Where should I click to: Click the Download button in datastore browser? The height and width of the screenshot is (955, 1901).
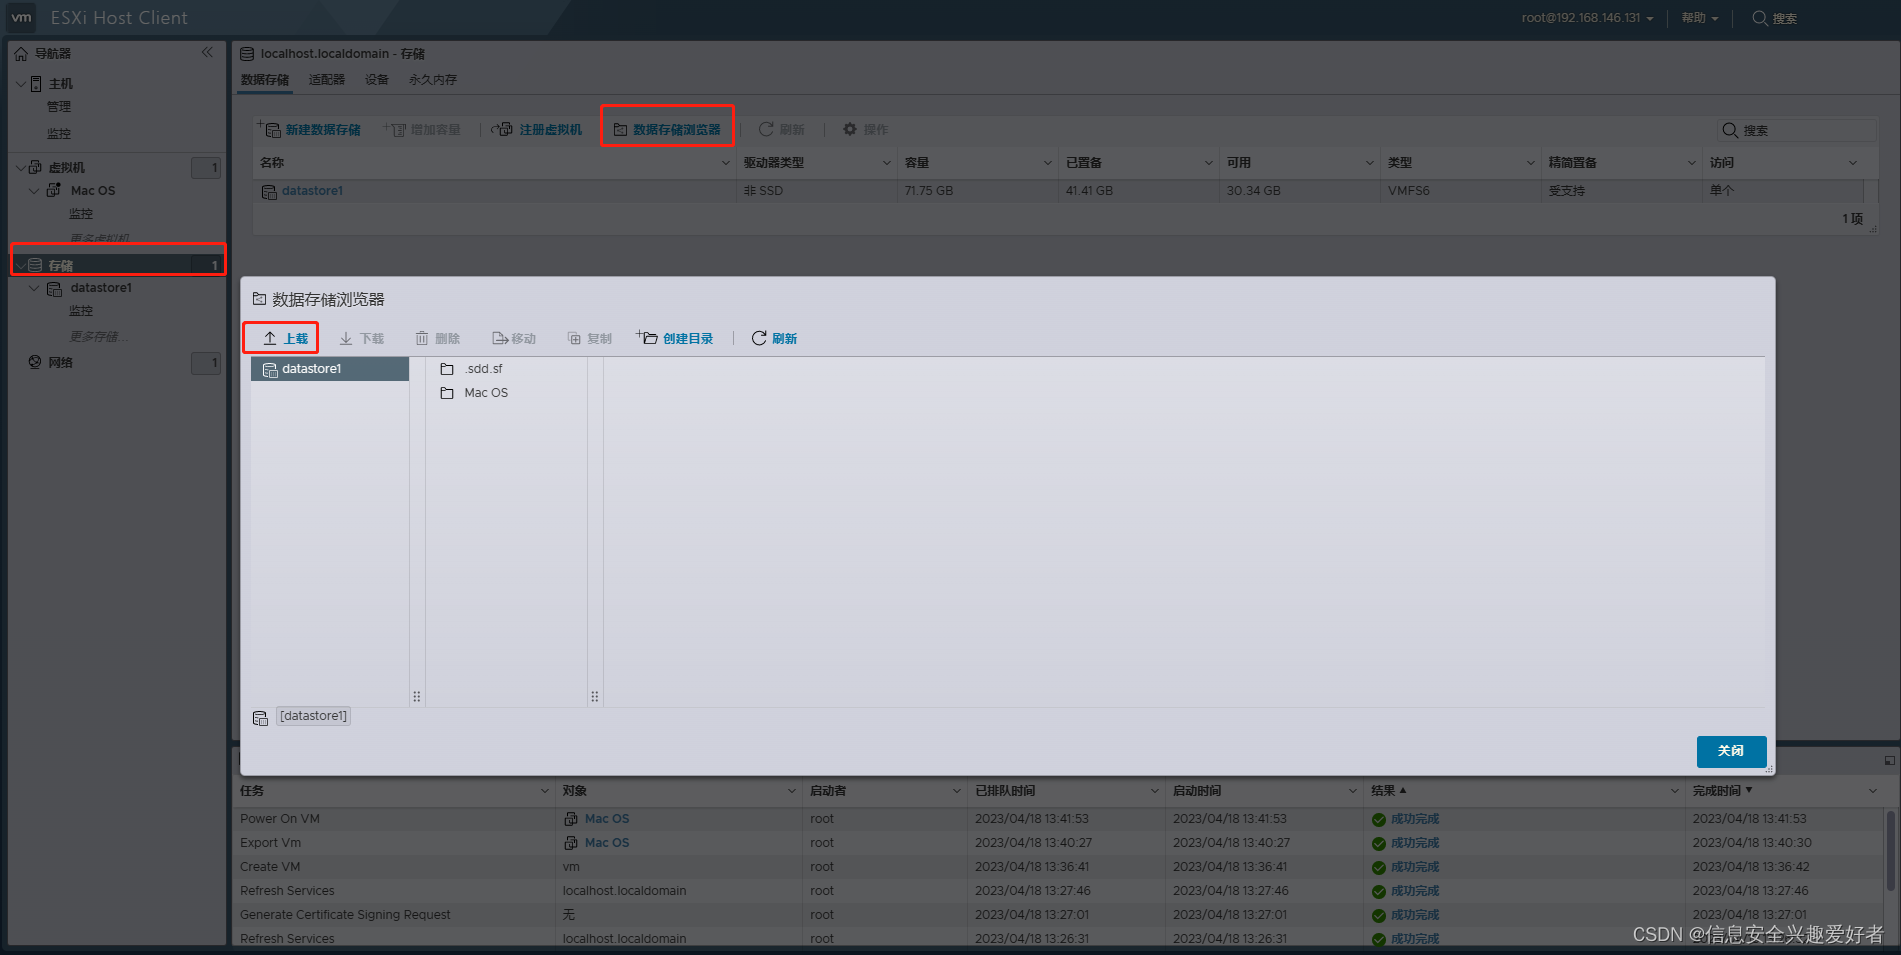(x=362, y=338)
